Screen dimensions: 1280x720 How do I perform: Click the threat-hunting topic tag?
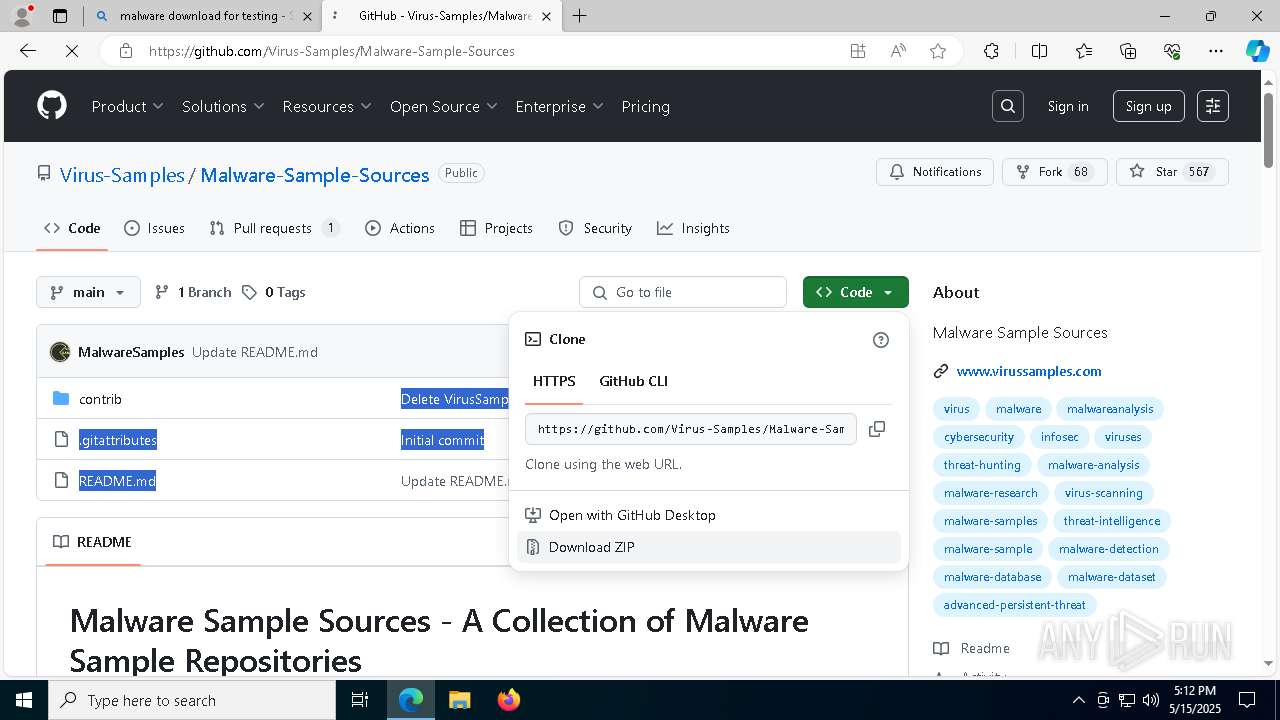pos(982,465)
